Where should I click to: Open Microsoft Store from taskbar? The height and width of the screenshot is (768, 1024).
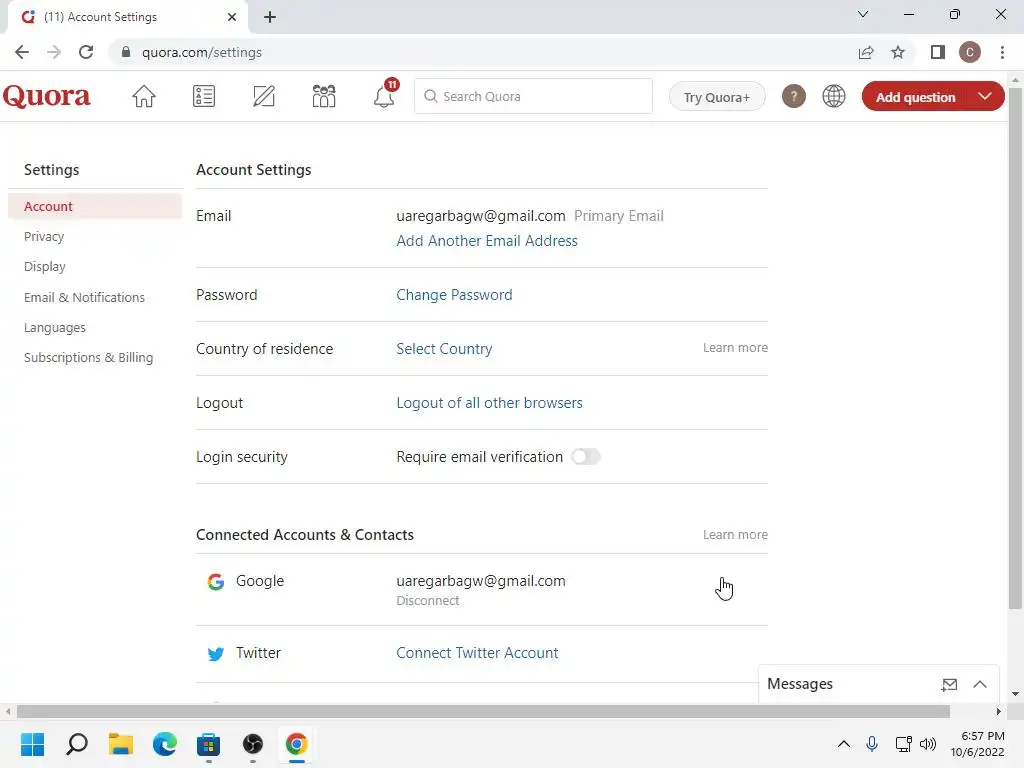click(x=208, y=744)
